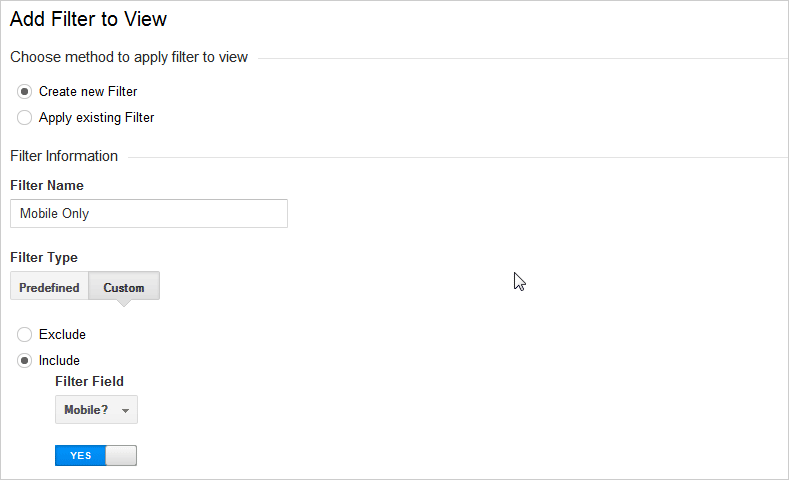Click the Add Filter to View heading
This screenshot has height=480, width=789.
[89, 19]
